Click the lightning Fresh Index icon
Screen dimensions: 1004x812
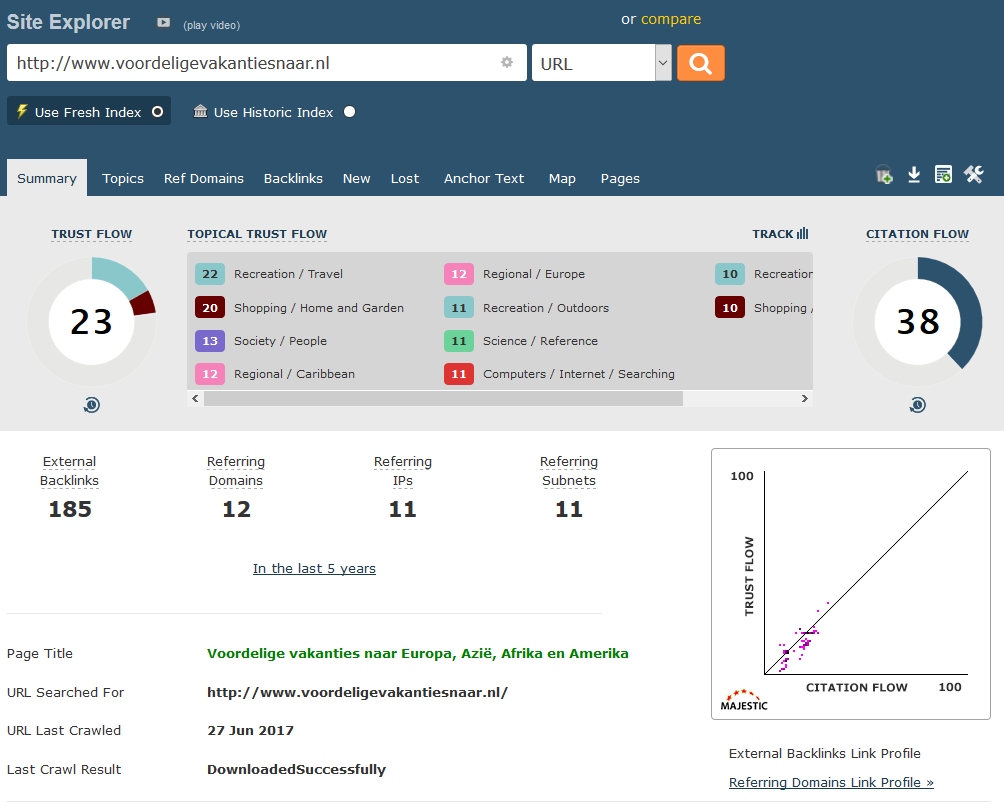coord(22,111)
